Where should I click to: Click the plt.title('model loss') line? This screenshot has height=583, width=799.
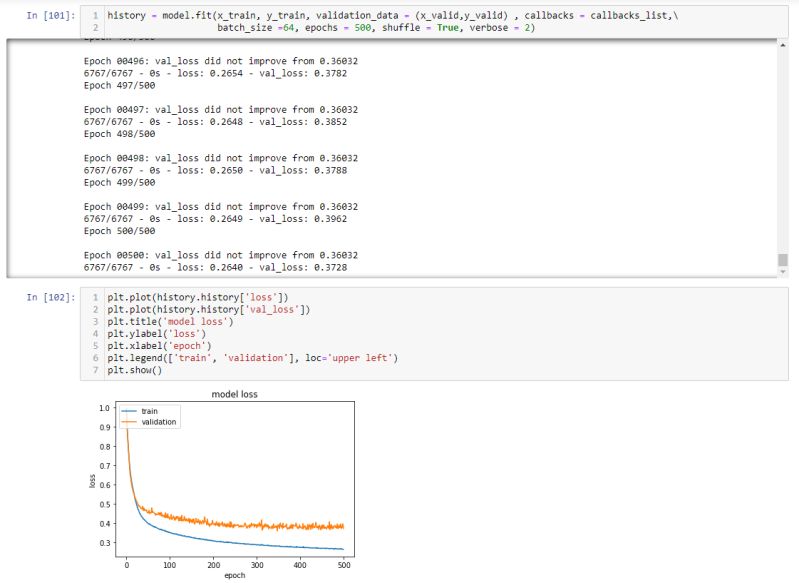(170, 322)
